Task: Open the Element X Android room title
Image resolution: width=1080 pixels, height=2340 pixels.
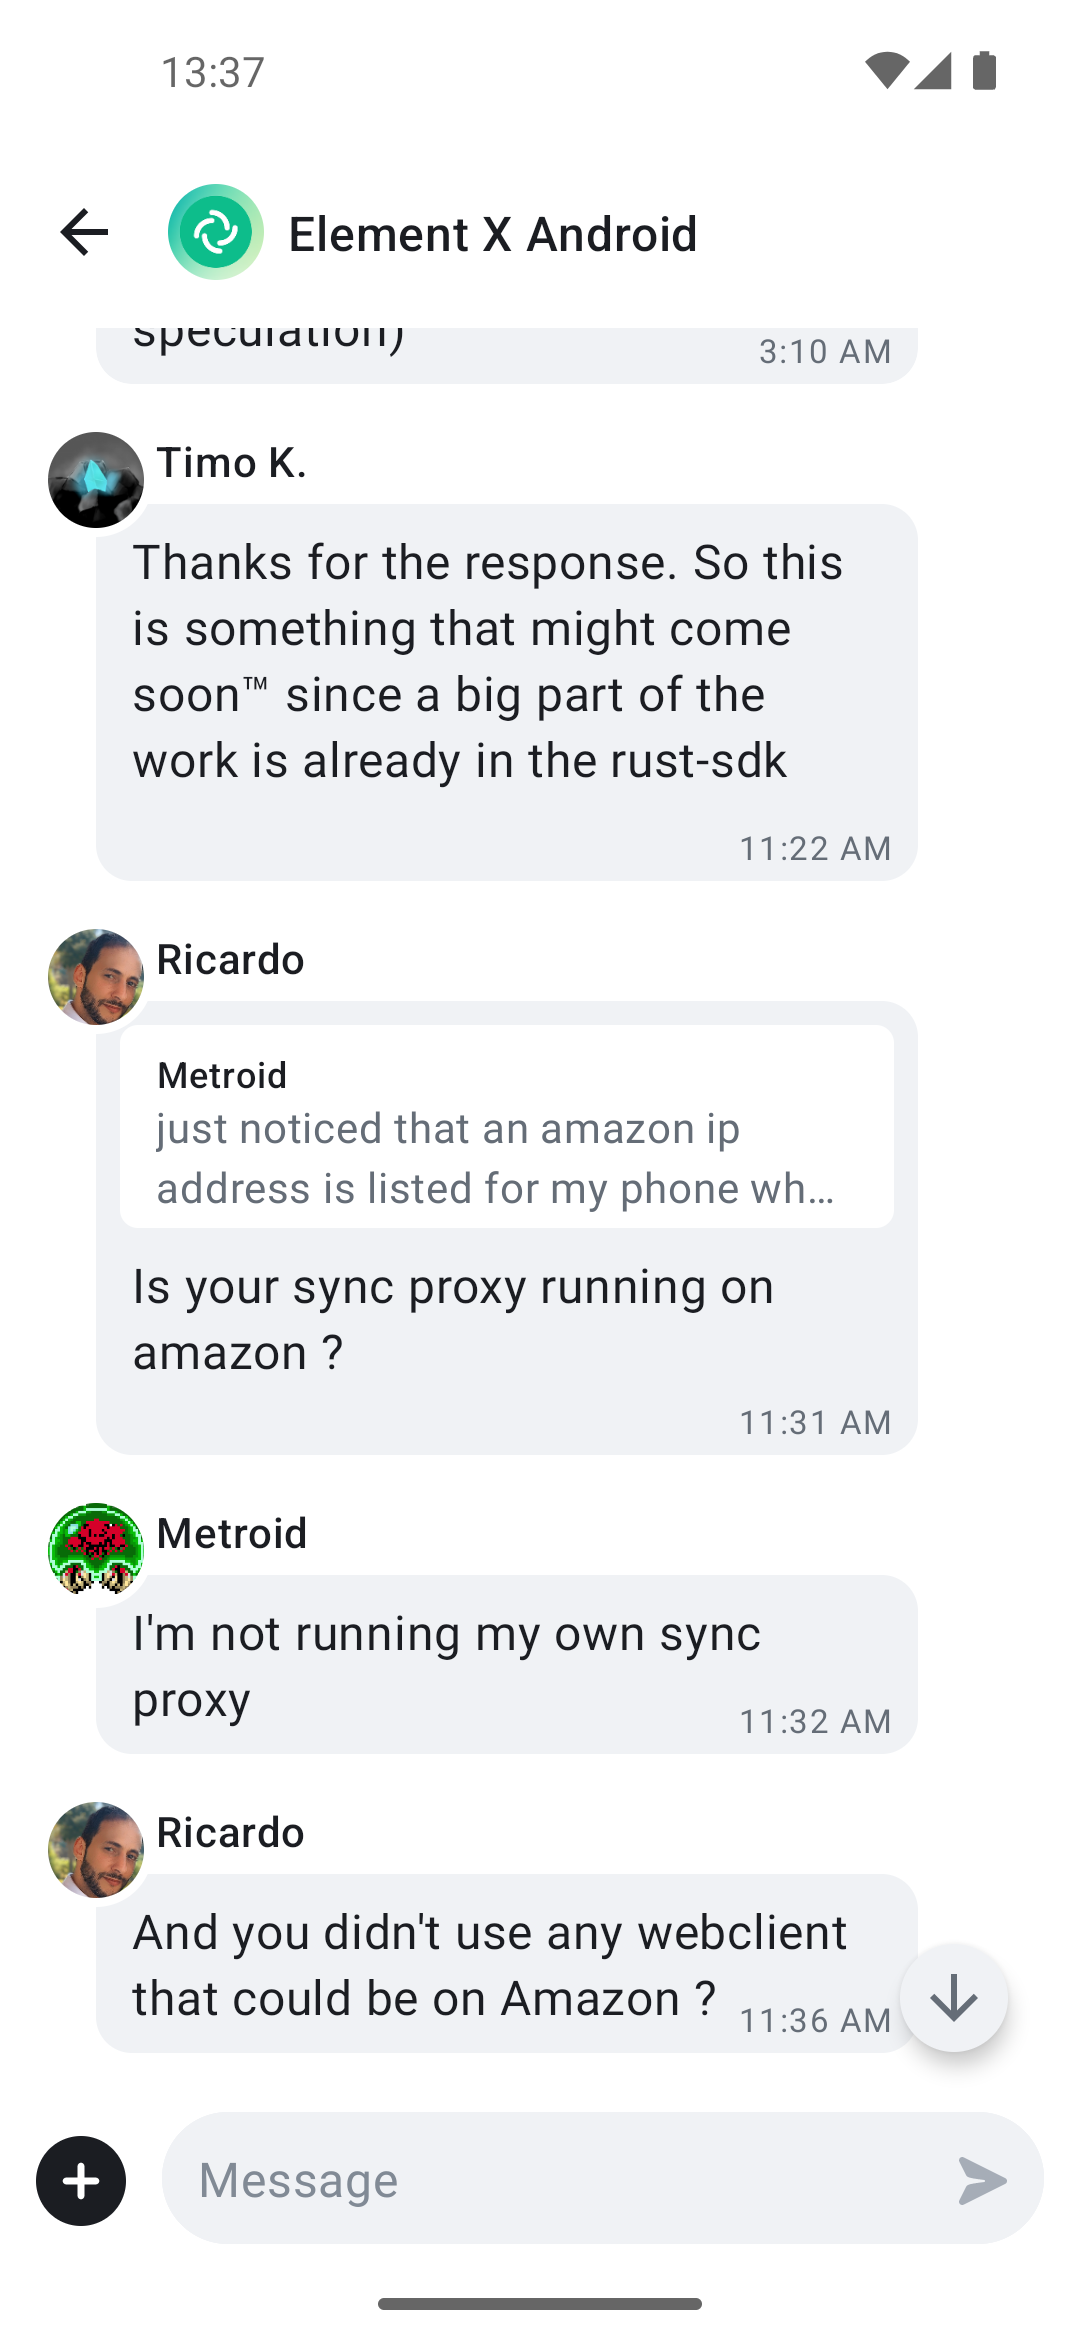Action: (x=492, y=235)
